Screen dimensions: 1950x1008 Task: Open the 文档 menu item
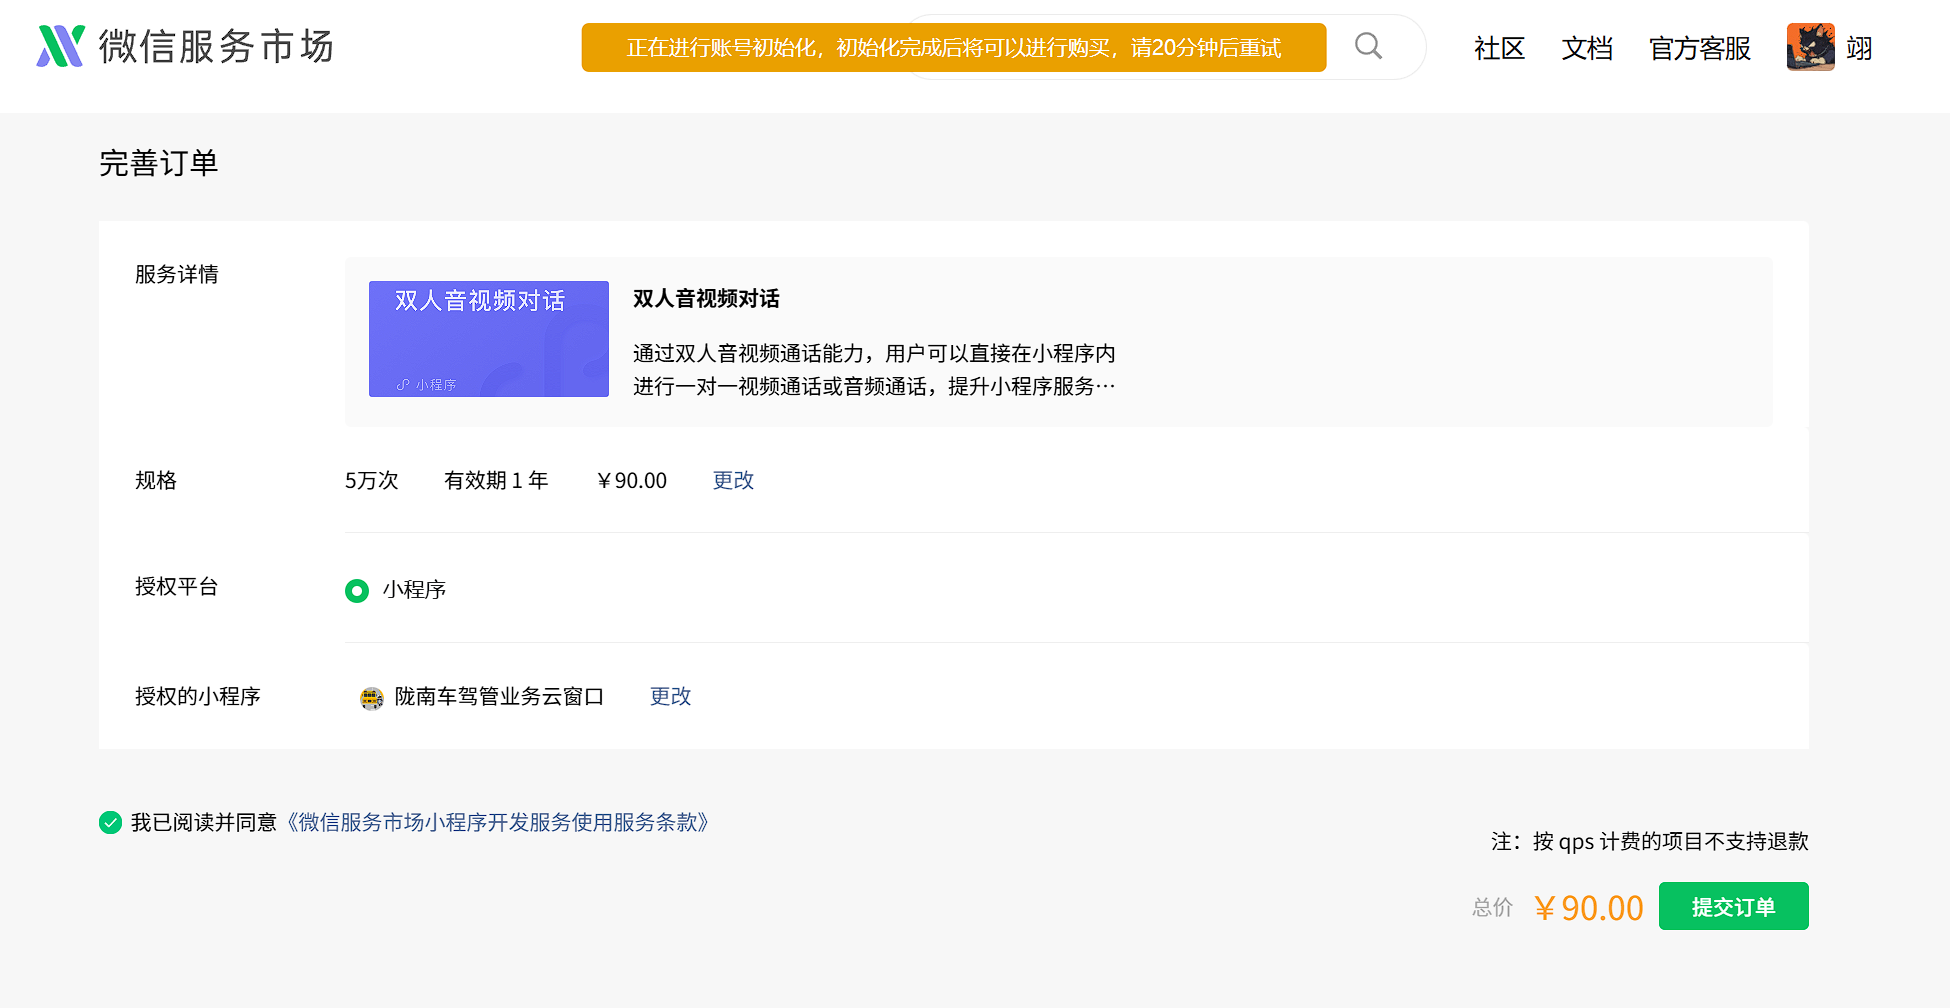point(1587,48)
